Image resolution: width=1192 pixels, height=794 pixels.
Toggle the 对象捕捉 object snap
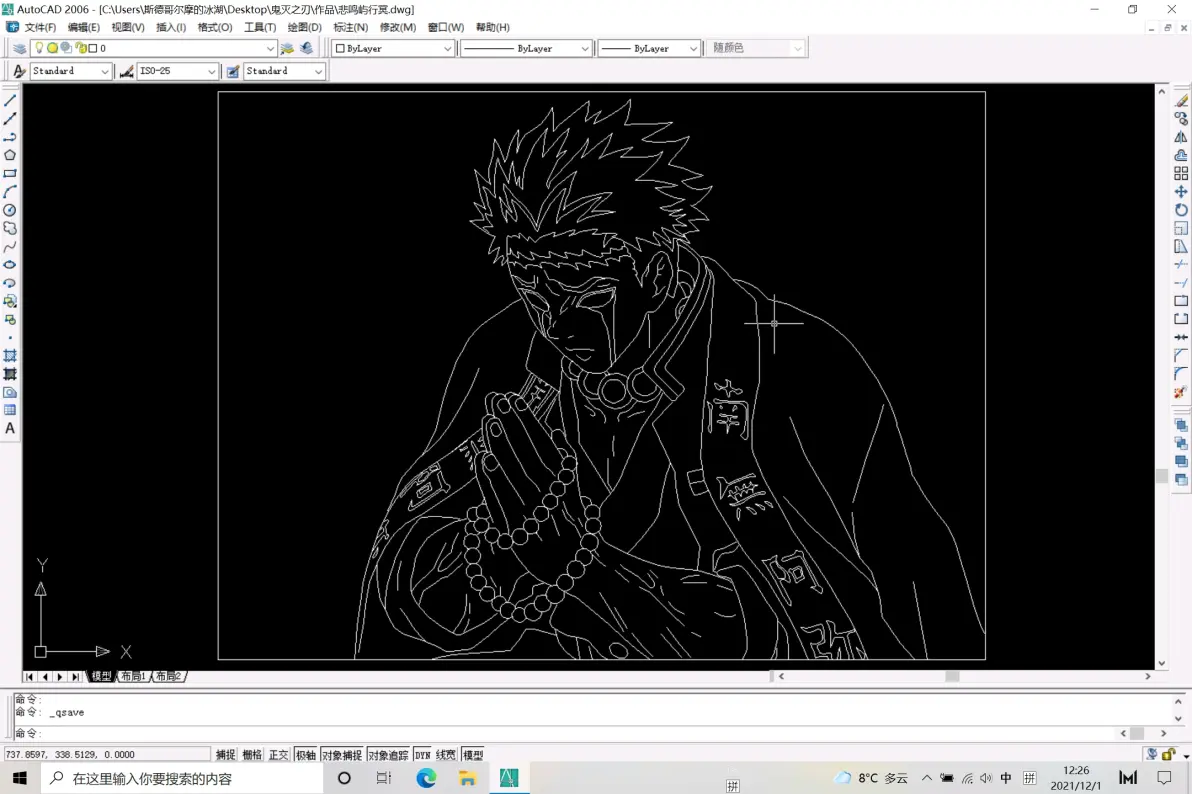(342, 754)
